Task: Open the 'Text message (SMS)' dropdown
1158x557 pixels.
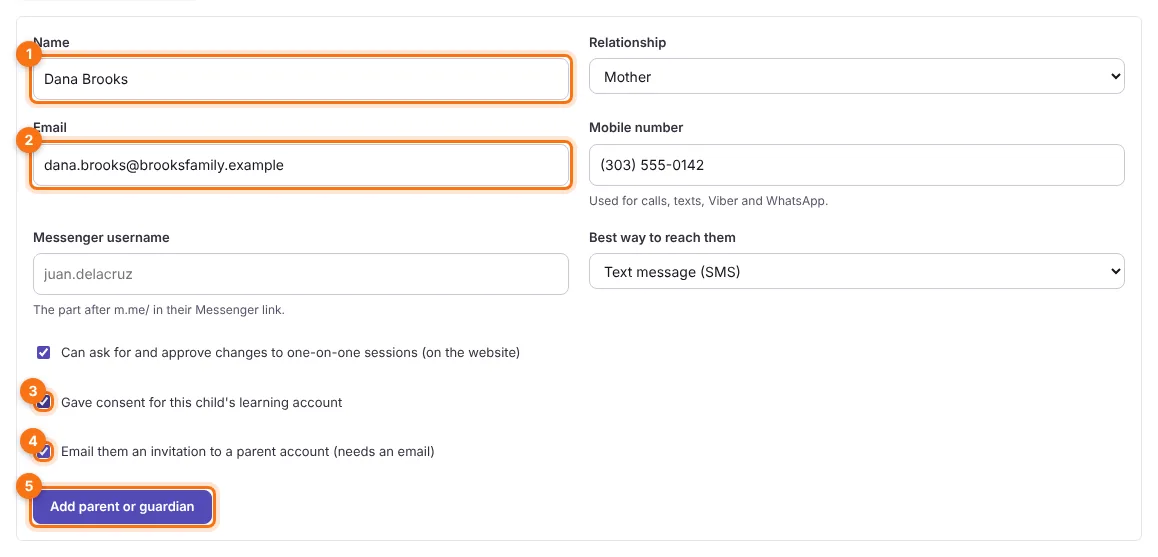Action: point(857,272)
